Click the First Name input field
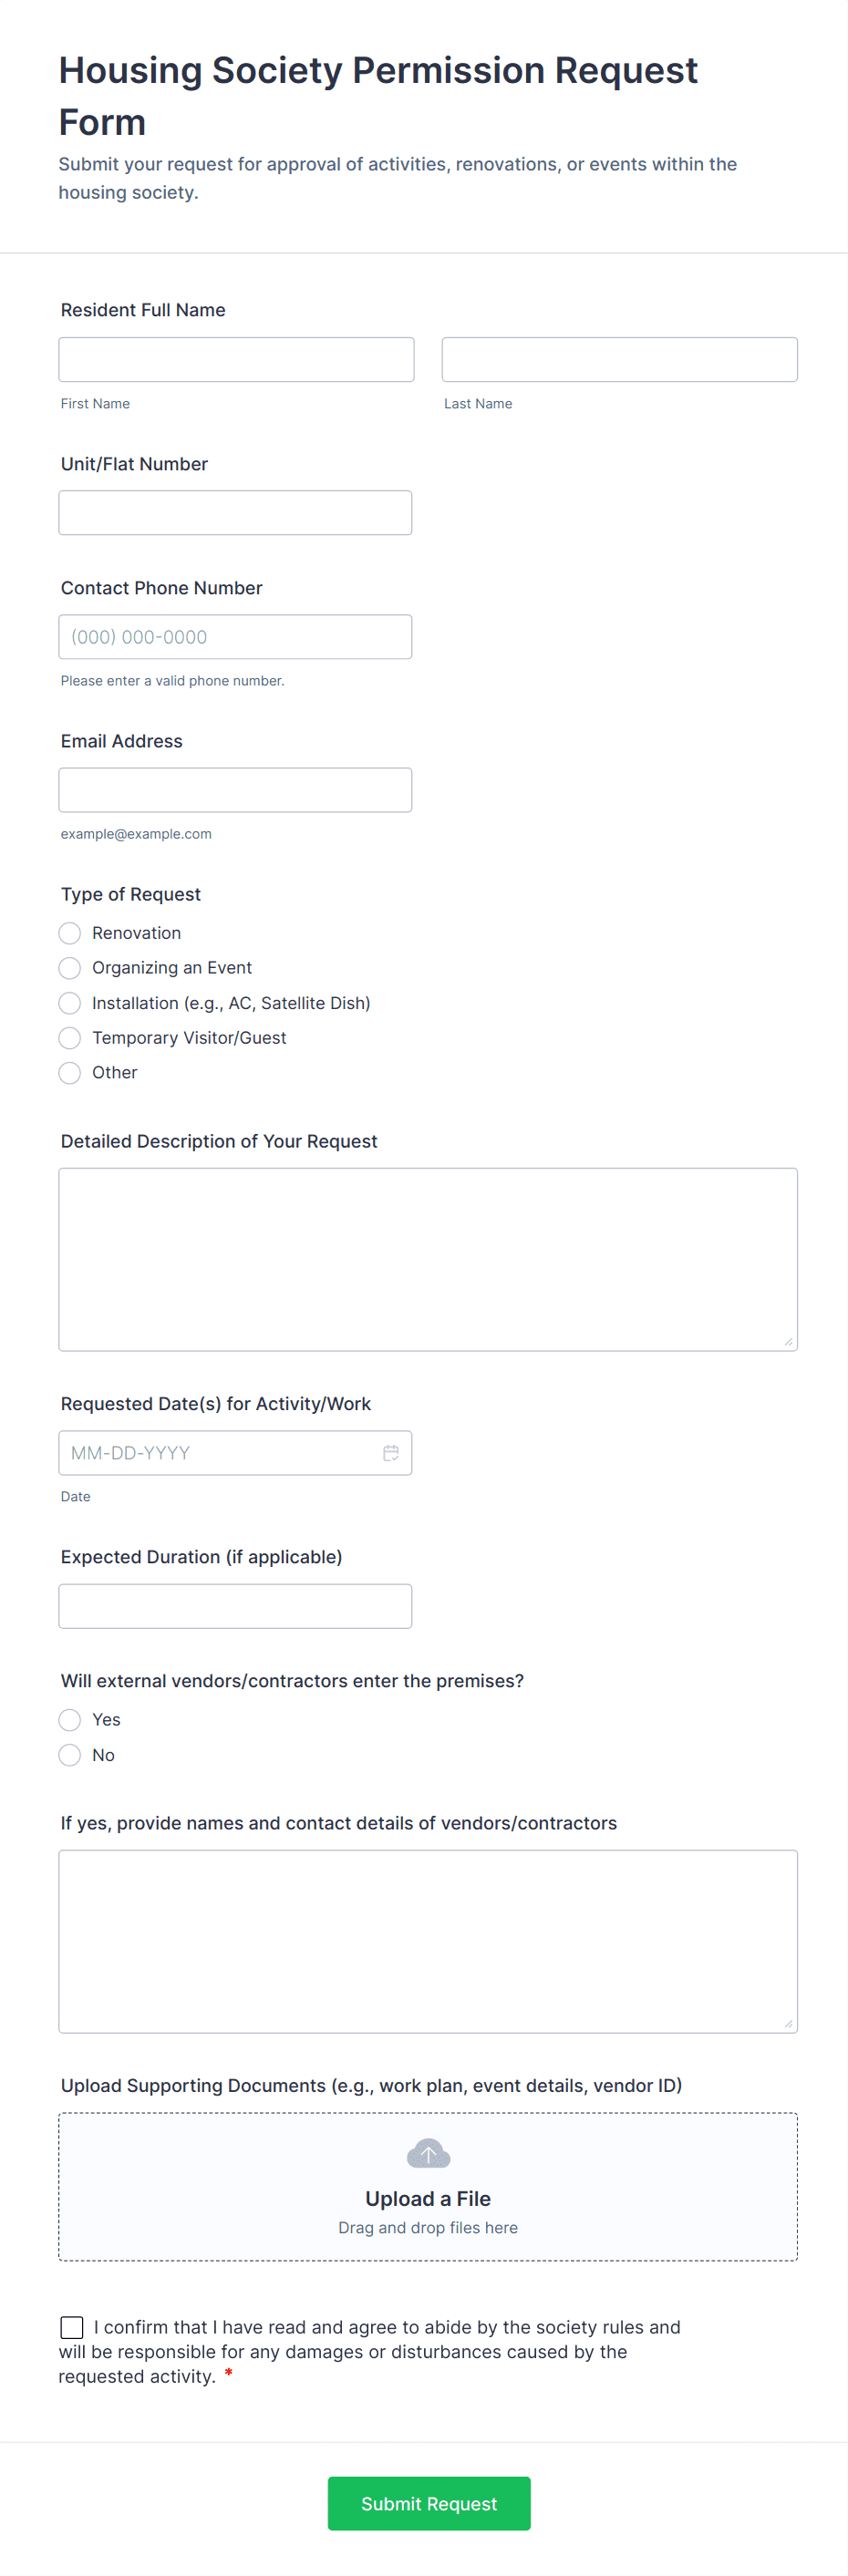848x2576 pixels. (236, 360)
